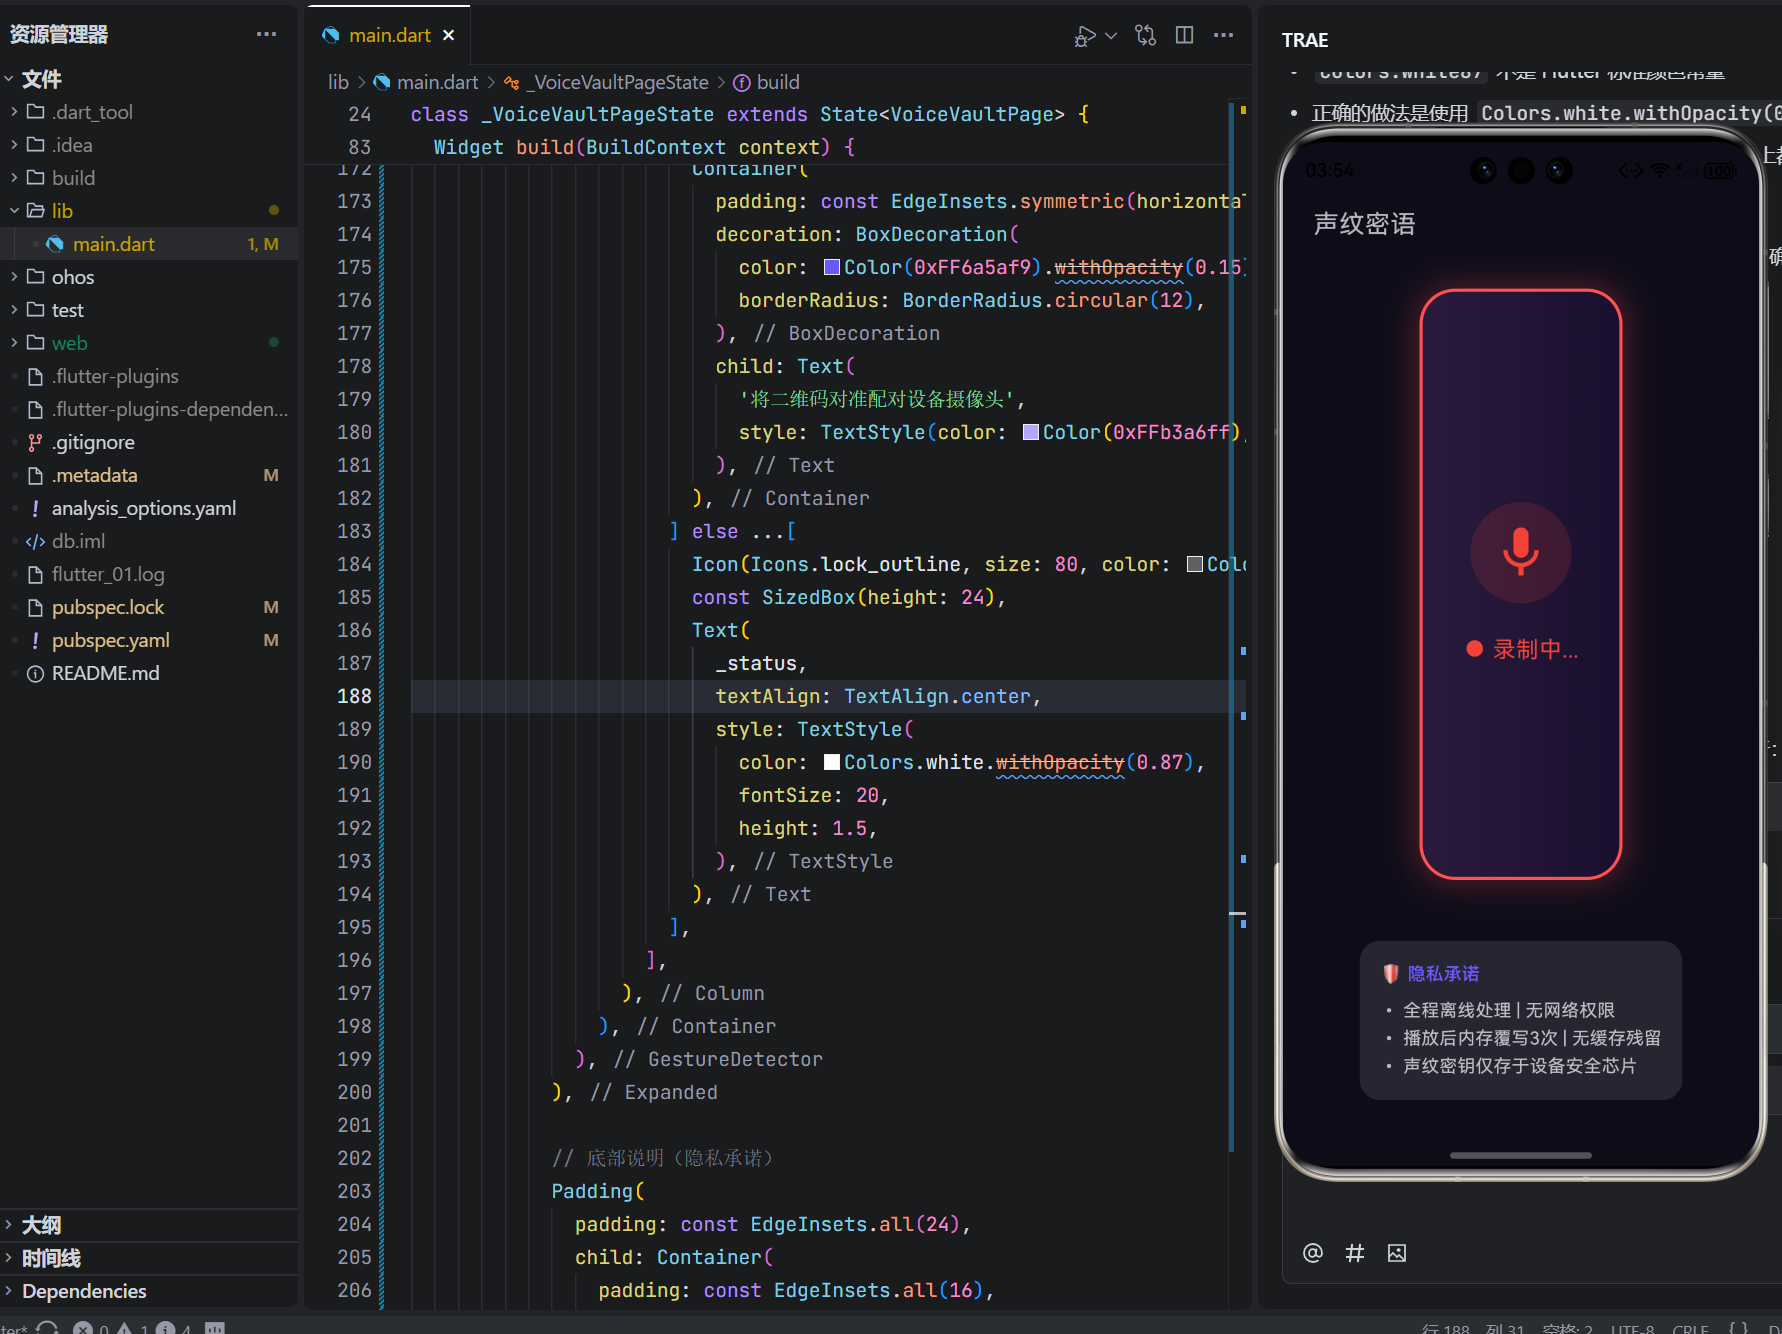
Task: Click the # context icon in TRAE chat
Action: pyautogui.click(x=1355, y=1253)
